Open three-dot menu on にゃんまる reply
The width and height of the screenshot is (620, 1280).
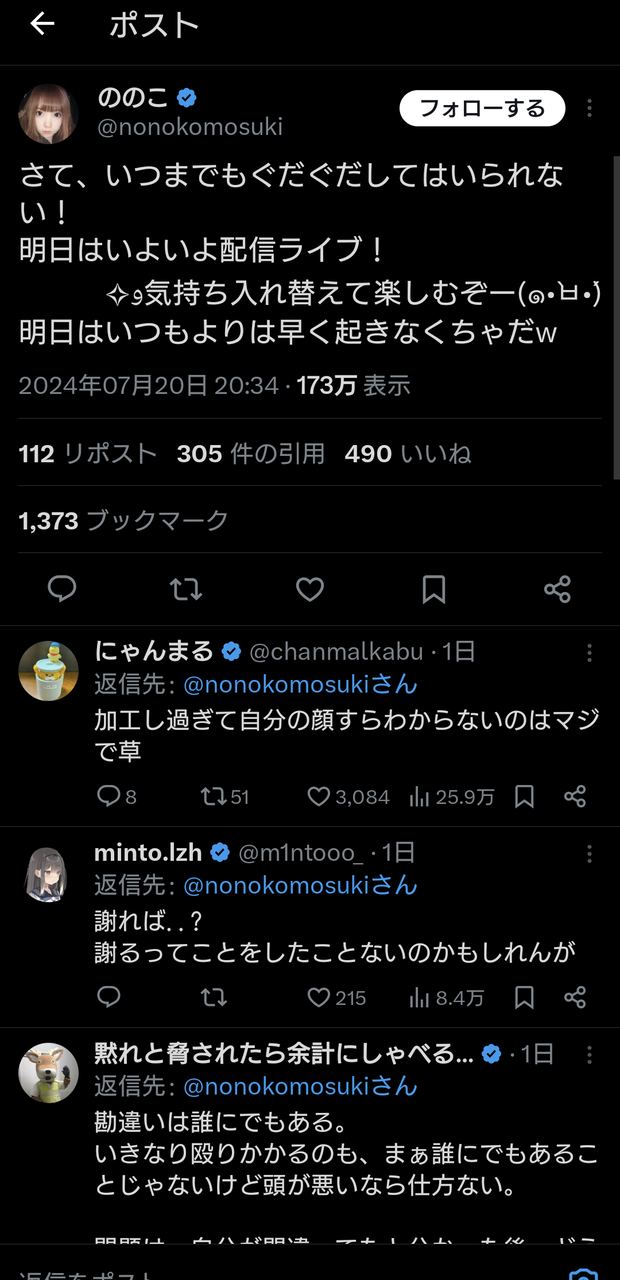590,653
